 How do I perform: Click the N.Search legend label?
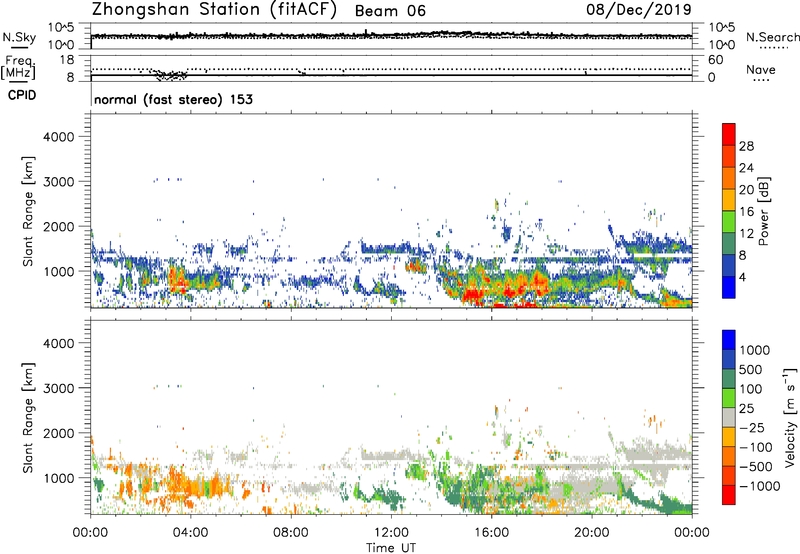(x=772, y=37)
